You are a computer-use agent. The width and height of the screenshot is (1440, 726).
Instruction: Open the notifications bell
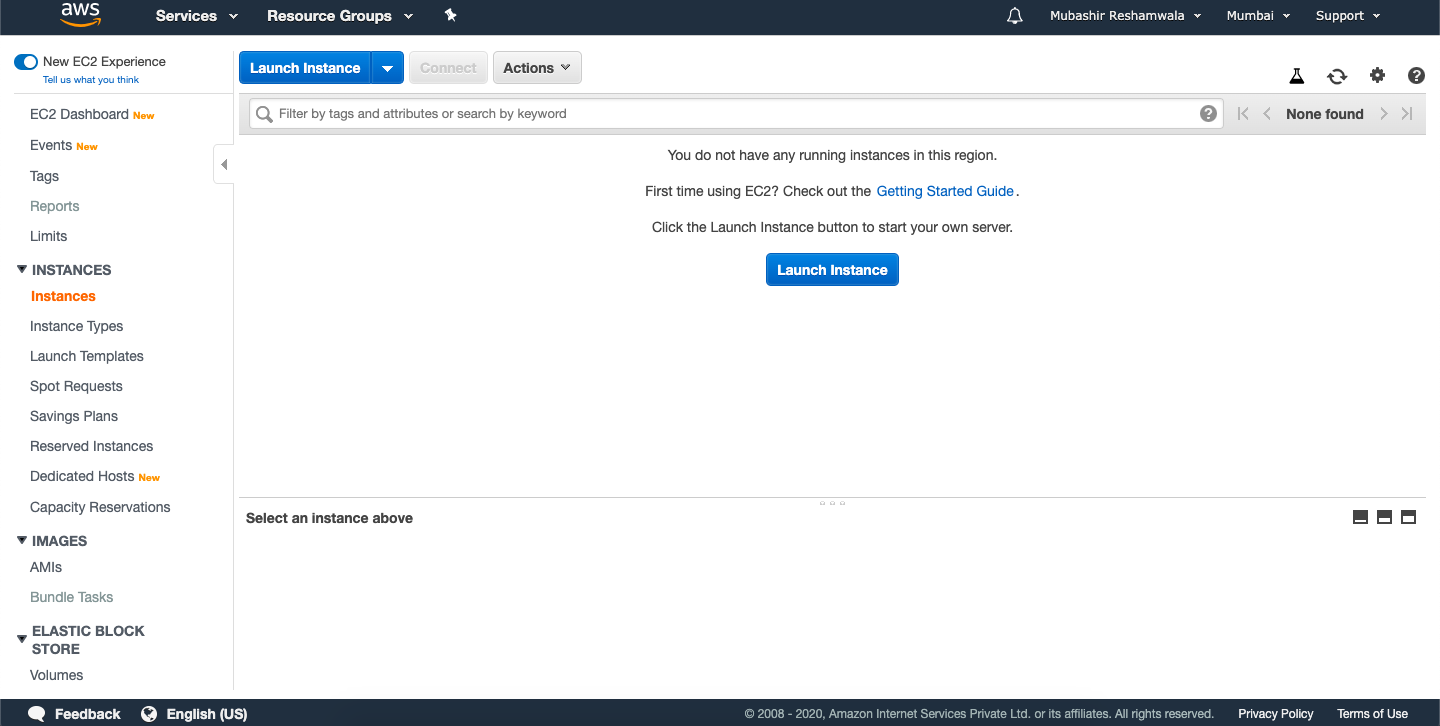(1015, 16)
